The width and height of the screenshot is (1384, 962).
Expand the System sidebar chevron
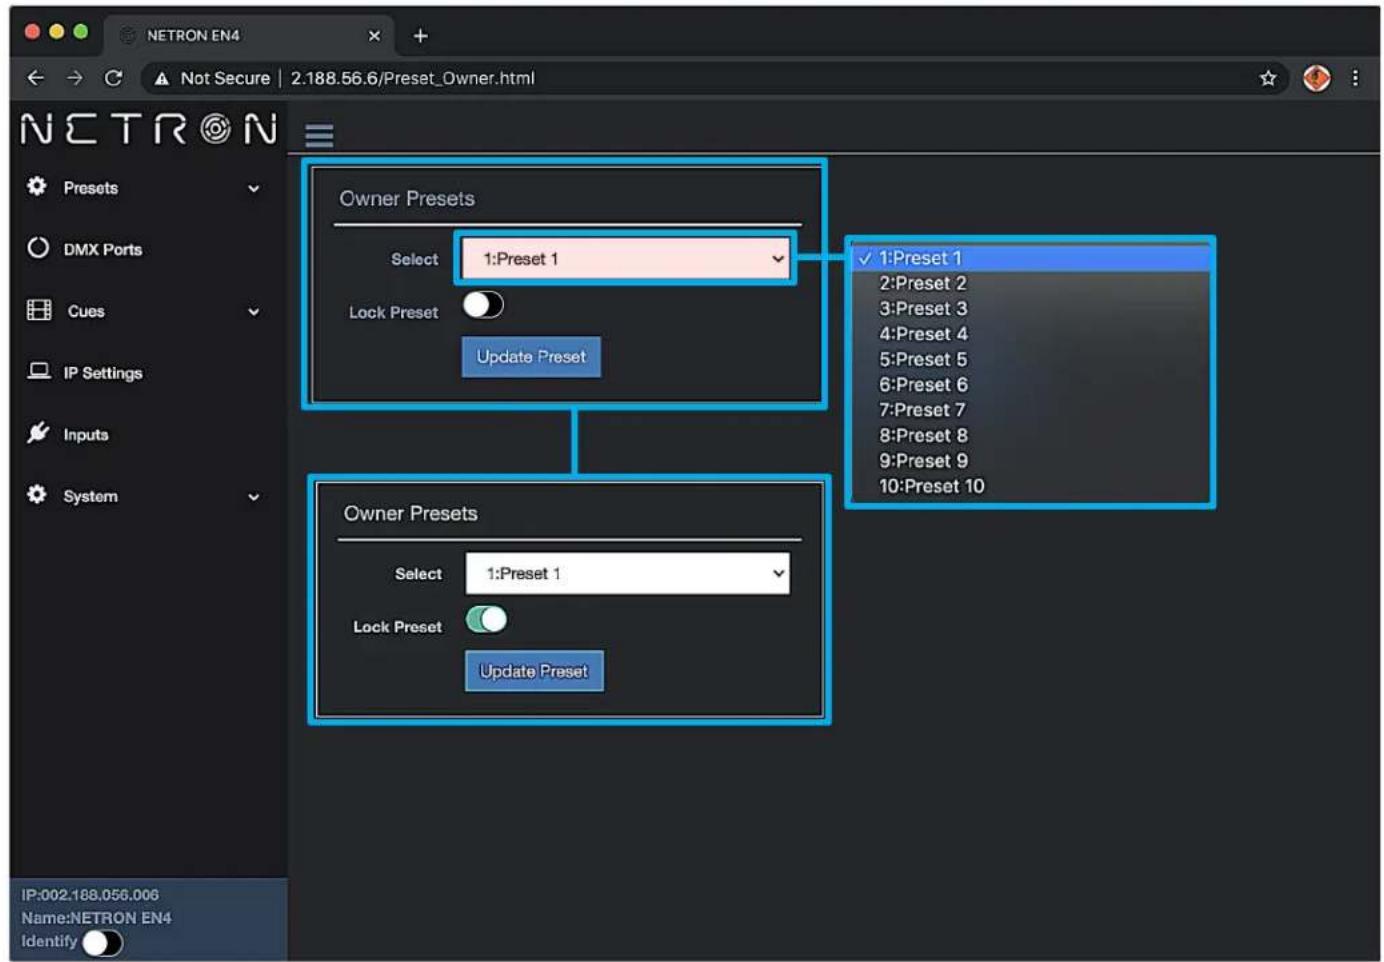[x=254, y=497]
